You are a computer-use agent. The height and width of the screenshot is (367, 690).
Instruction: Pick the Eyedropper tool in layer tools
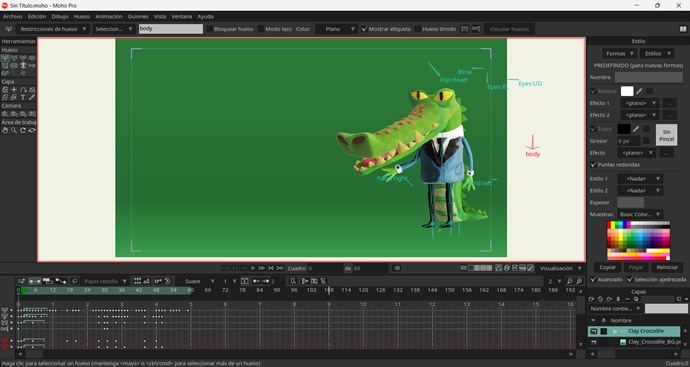coord(32,97)
